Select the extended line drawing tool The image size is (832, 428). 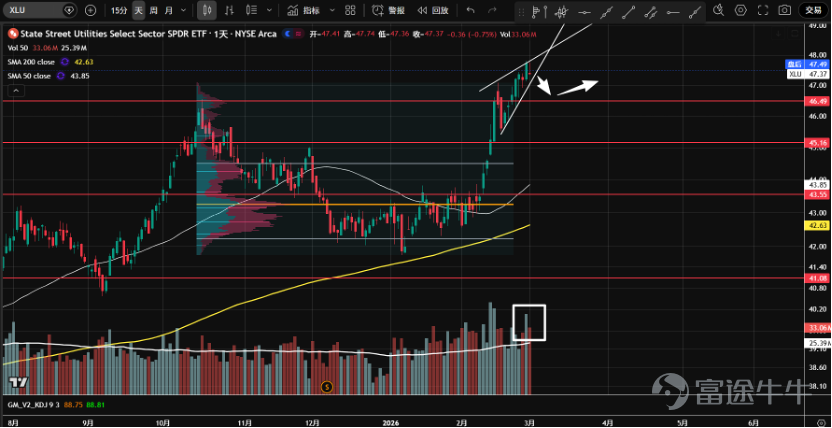point(606,12)
